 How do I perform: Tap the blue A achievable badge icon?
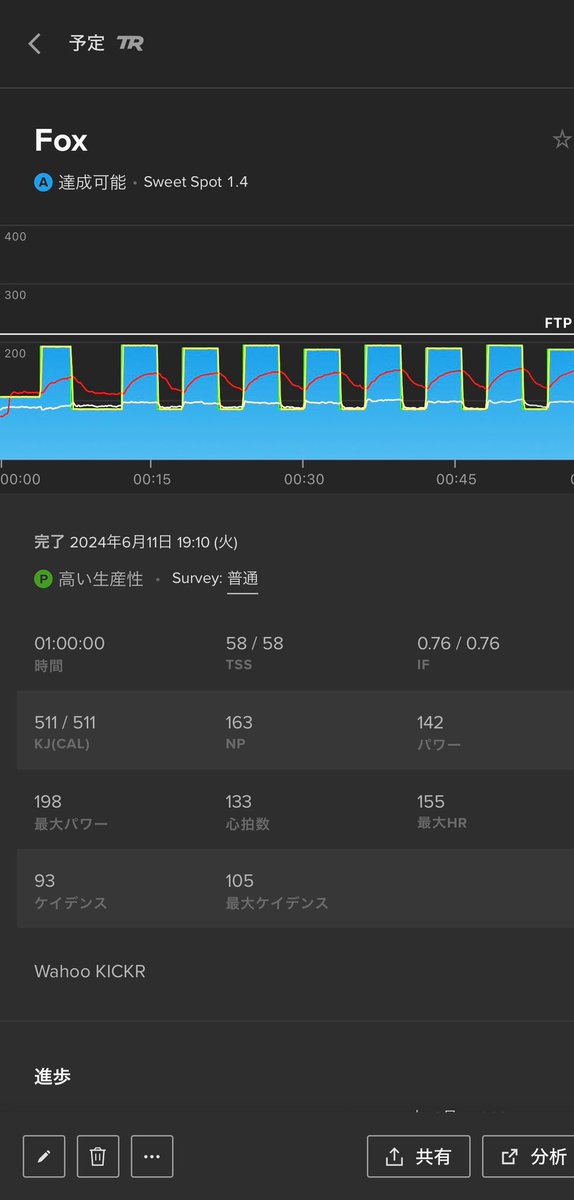(43, 182)
